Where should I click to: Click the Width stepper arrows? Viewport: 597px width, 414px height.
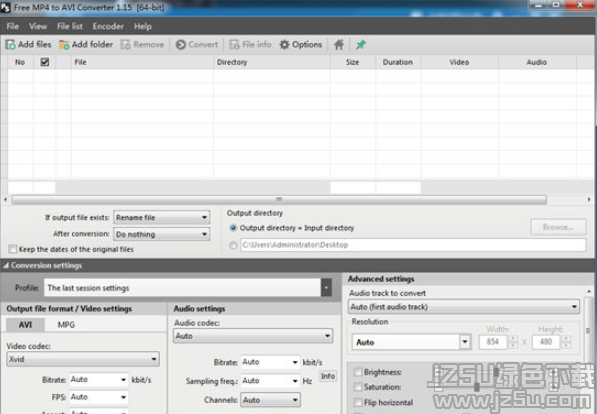pyautogui.click(x=513, y=342)
